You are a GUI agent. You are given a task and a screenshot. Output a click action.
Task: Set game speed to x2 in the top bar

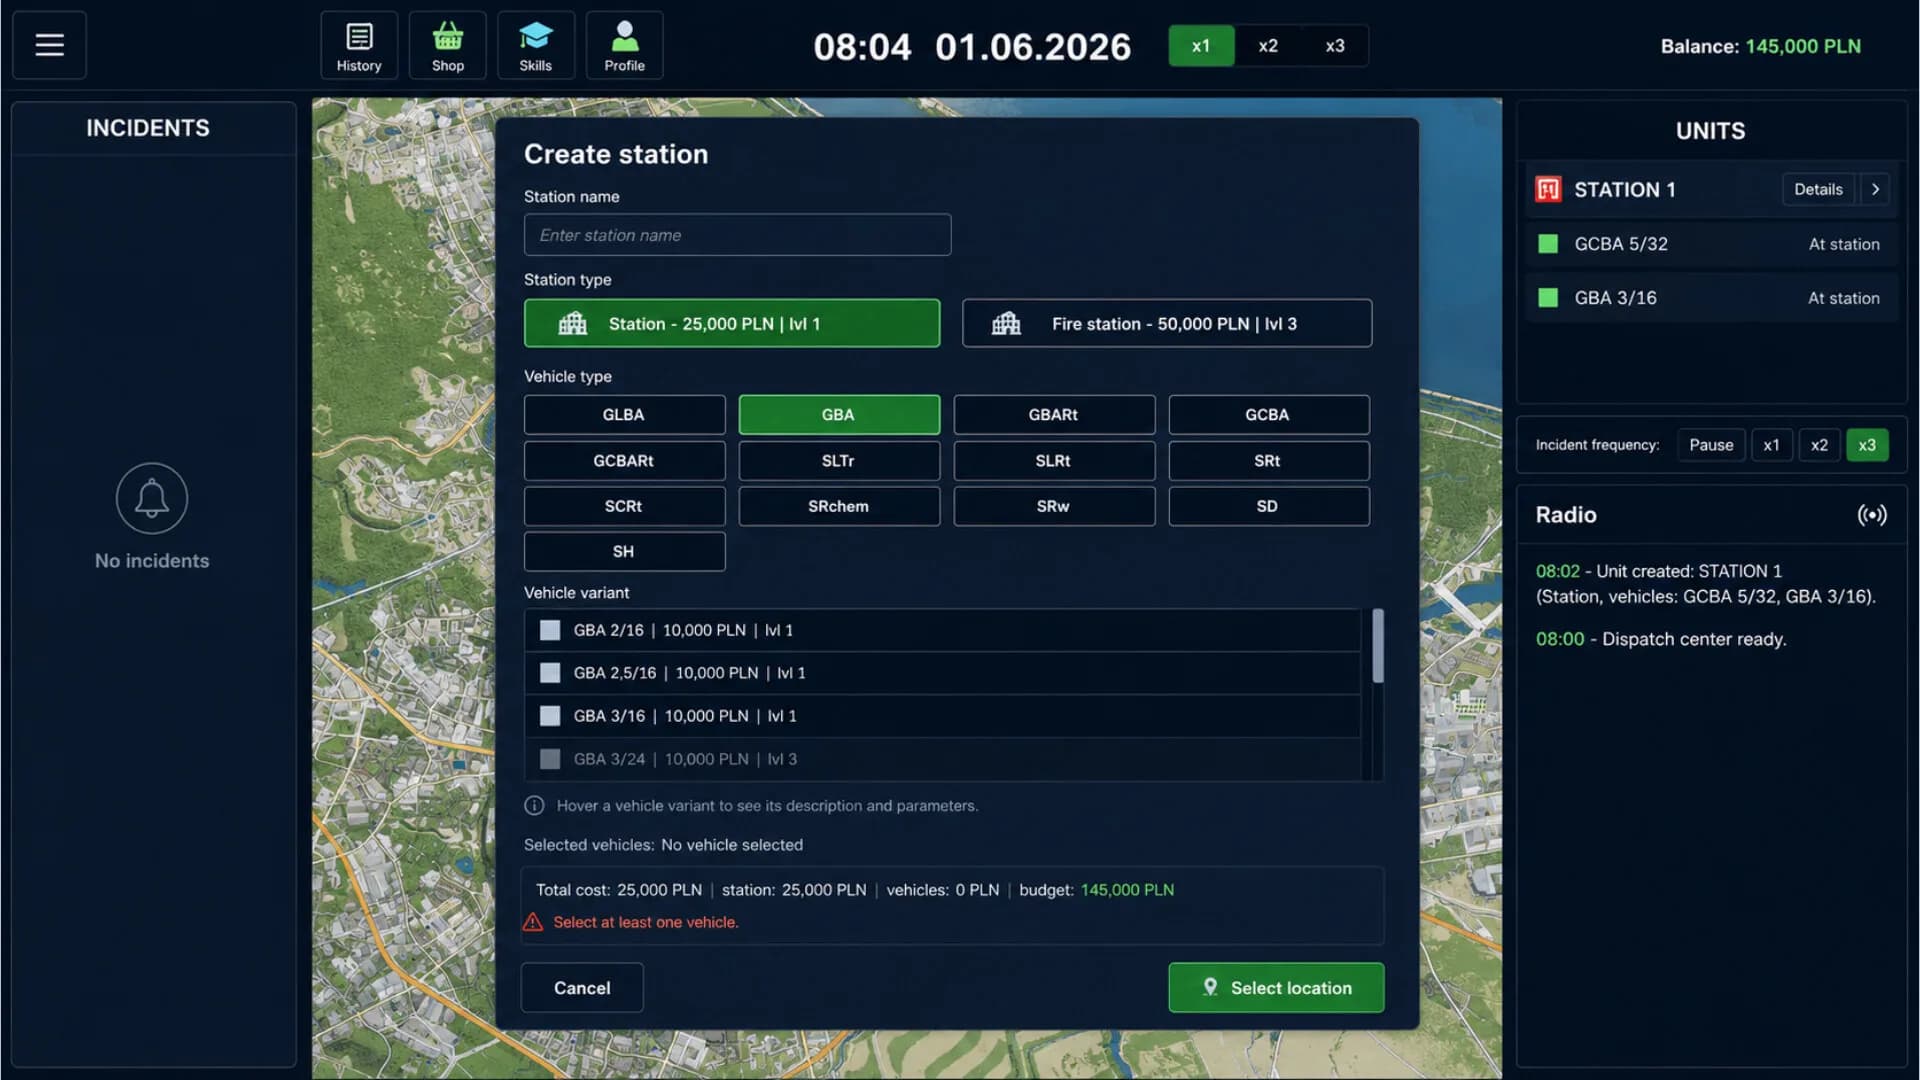[1268, 46]
